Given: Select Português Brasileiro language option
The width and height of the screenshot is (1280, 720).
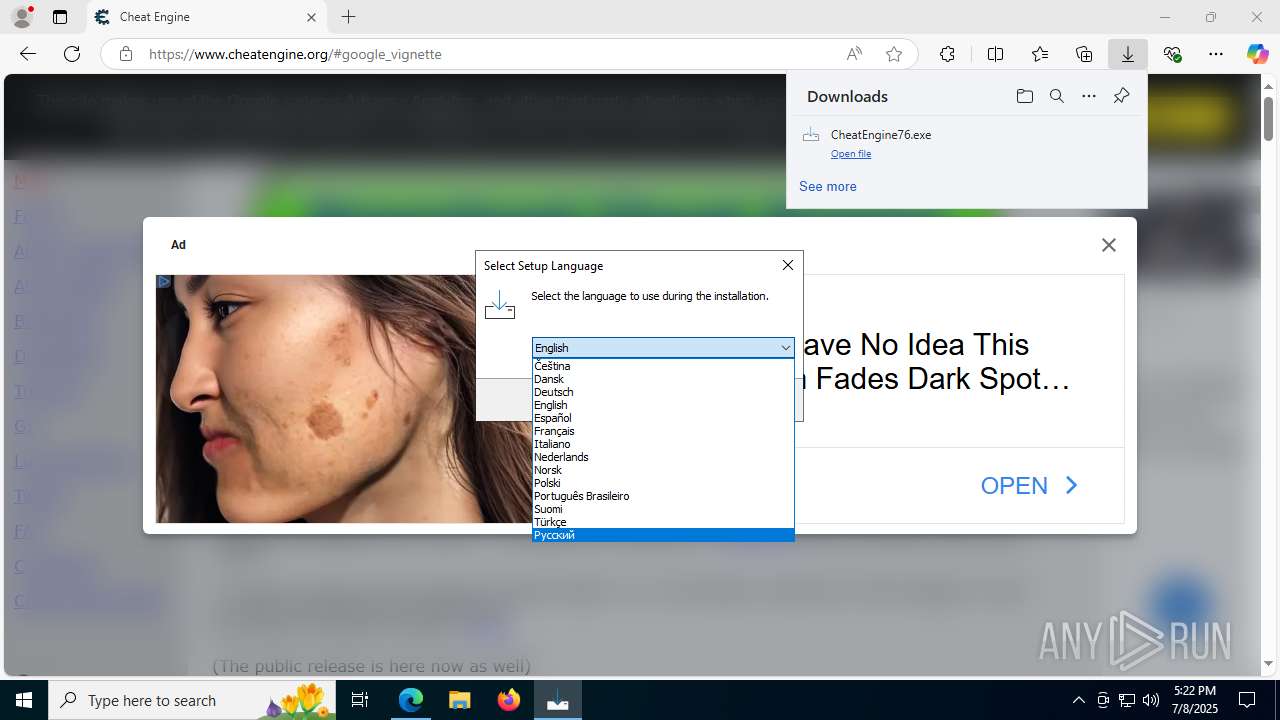Looking at the screenshot, I should tap(663, 496).
